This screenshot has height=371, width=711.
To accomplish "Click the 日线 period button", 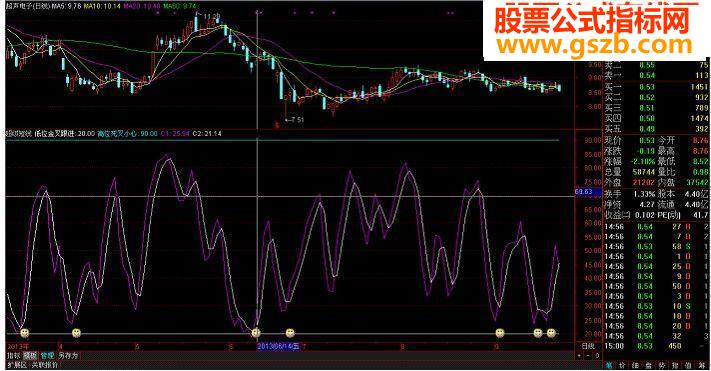I will (588, 346).
